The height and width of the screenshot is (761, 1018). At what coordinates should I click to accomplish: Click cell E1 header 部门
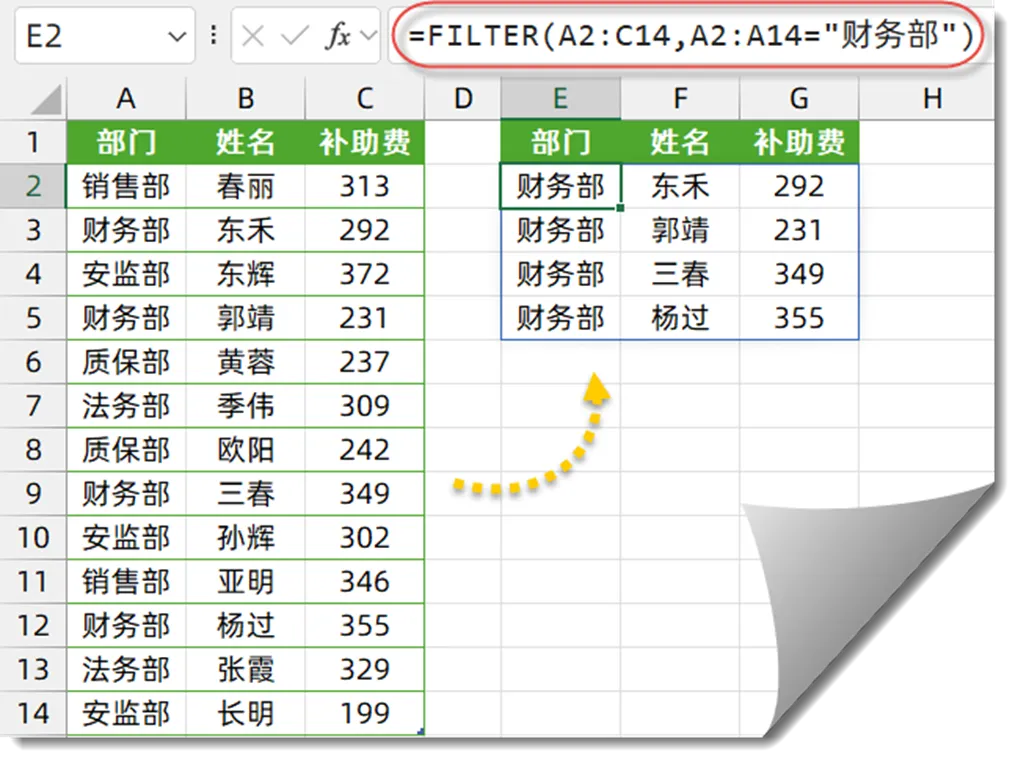click(x=560, y=142)
